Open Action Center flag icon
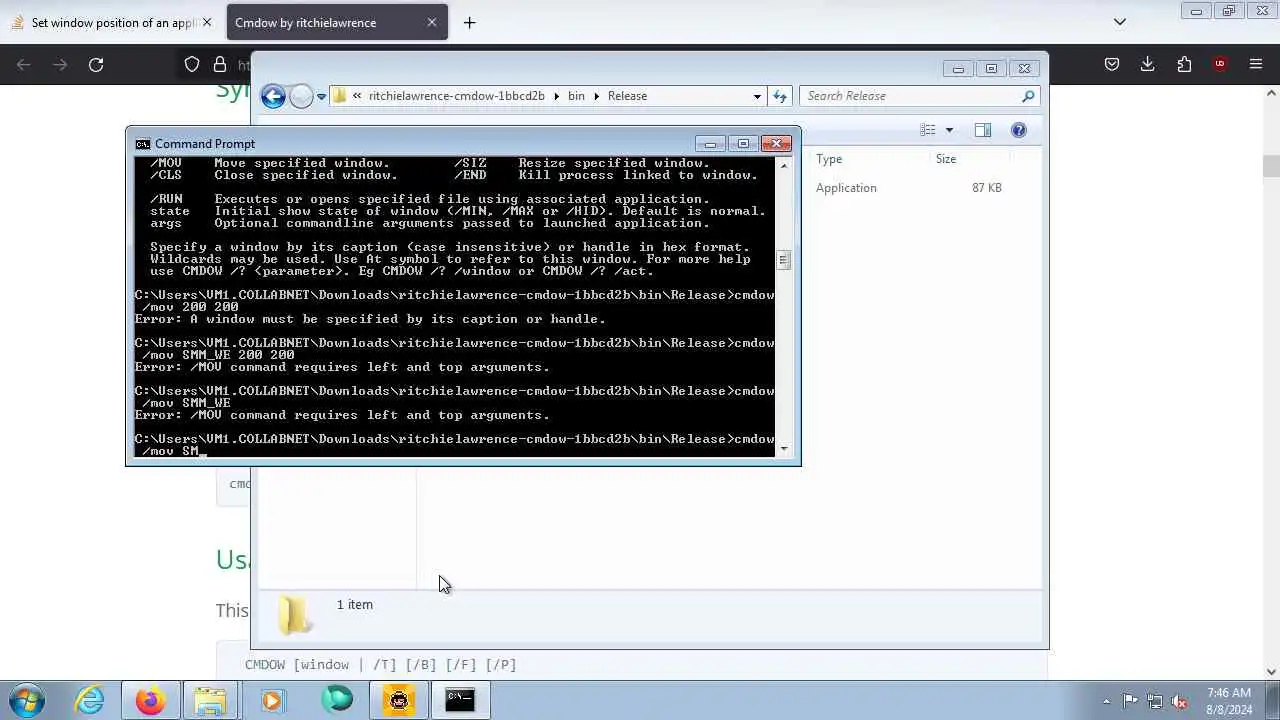This screenshot has height=720, width=1280. [x=1130, y=701]
